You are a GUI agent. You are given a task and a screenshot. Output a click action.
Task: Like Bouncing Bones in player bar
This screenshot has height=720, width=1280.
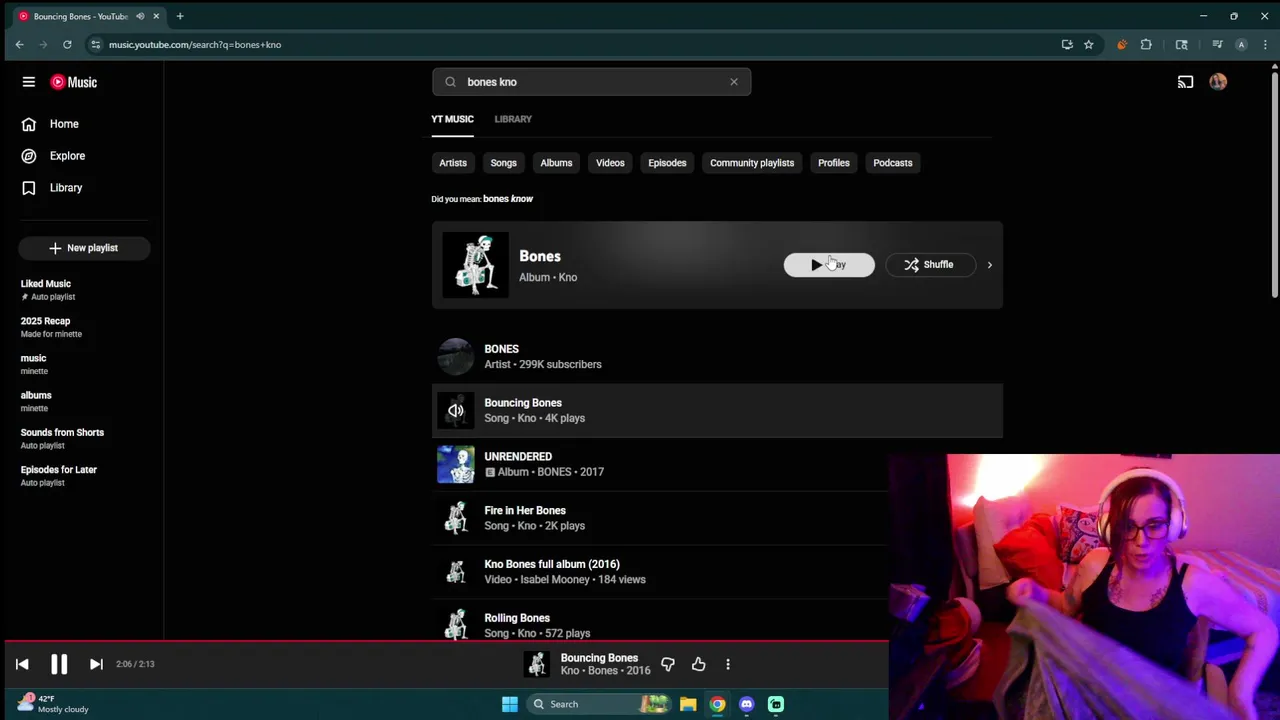click(698, 664)
